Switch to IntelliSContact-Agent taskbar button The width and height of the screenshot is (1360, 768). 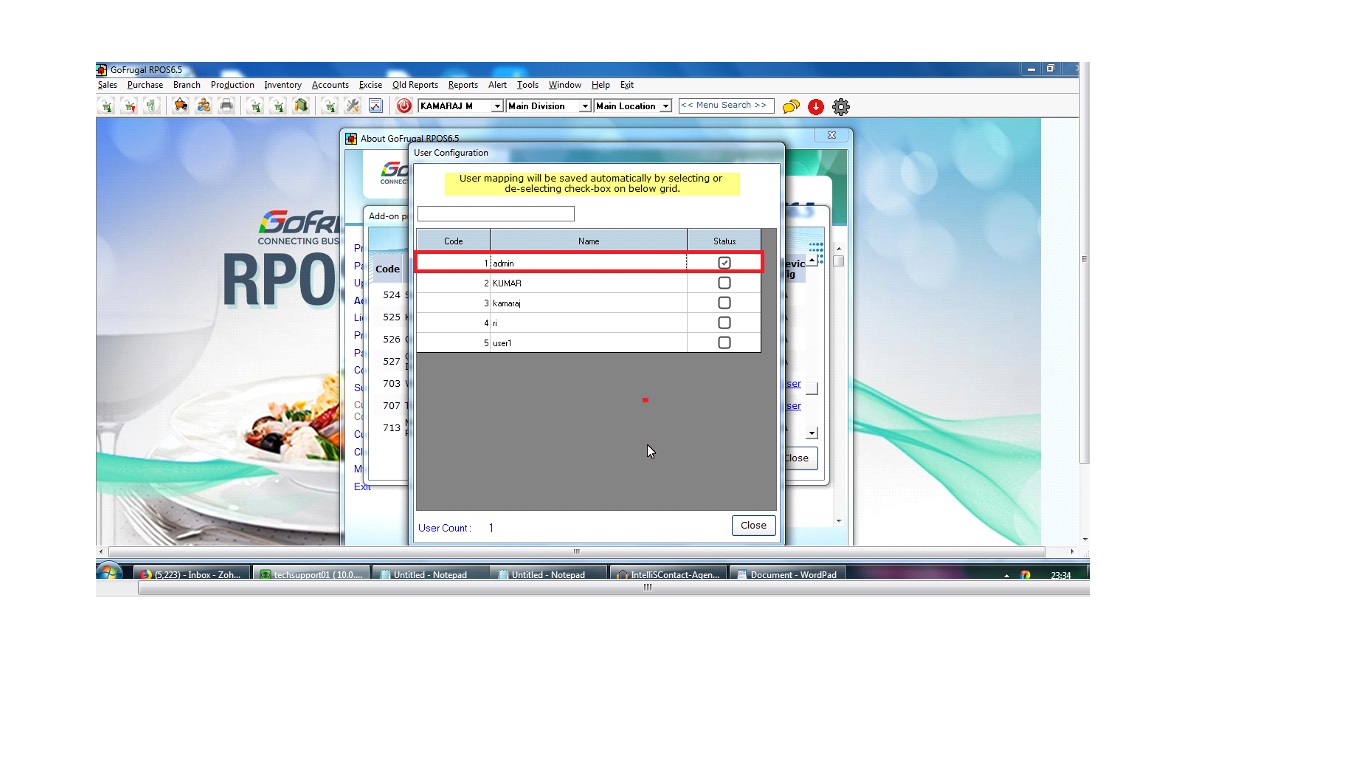pyautogui.click(x=667, y=575)
